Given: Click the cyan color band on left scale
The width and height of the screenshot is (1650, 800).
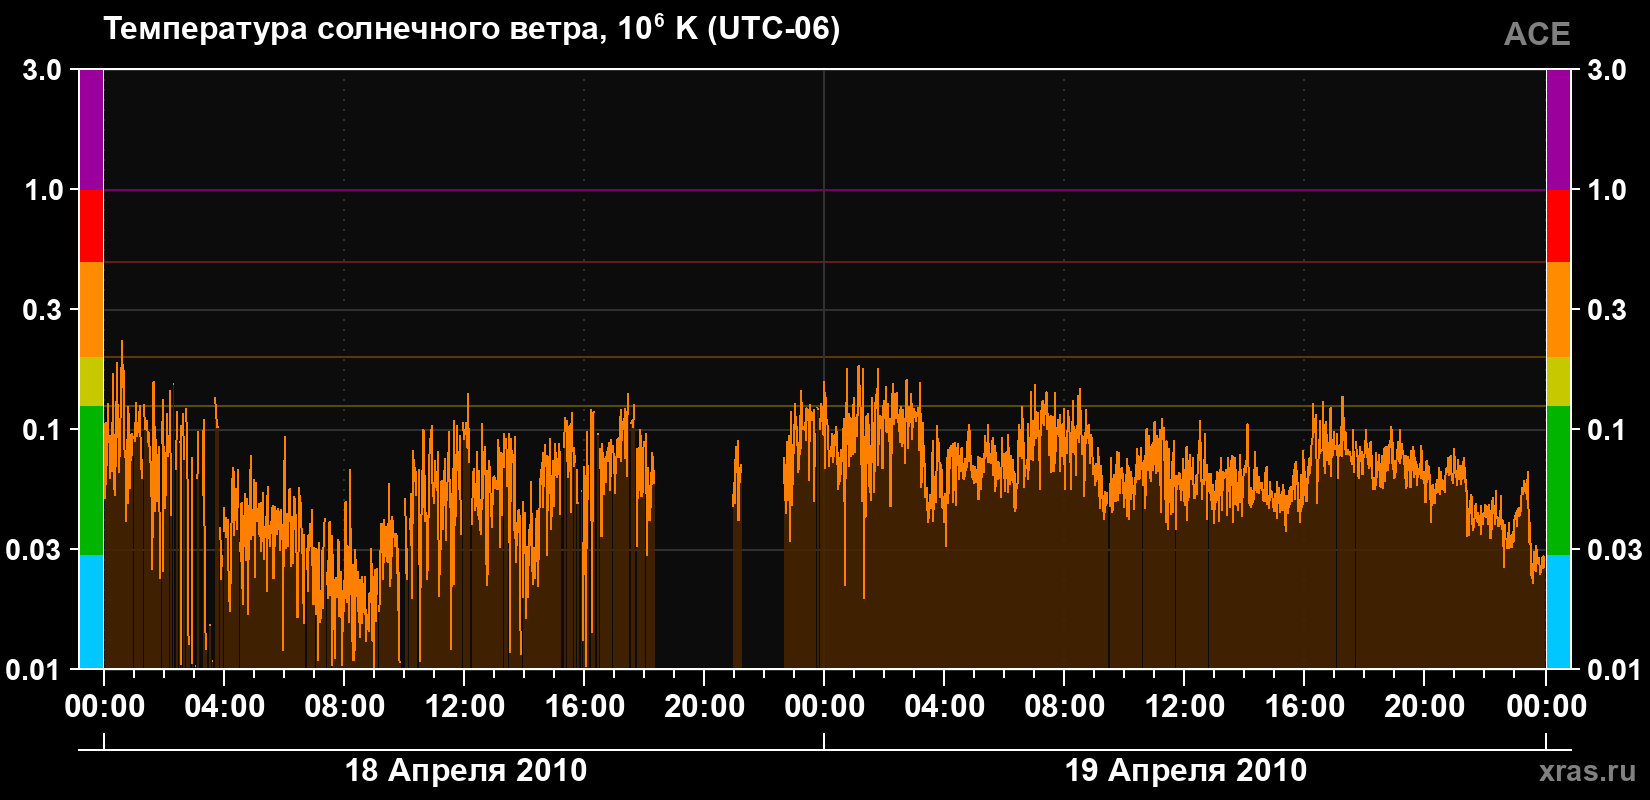Looking at the screenshot, I should (91, 612).
